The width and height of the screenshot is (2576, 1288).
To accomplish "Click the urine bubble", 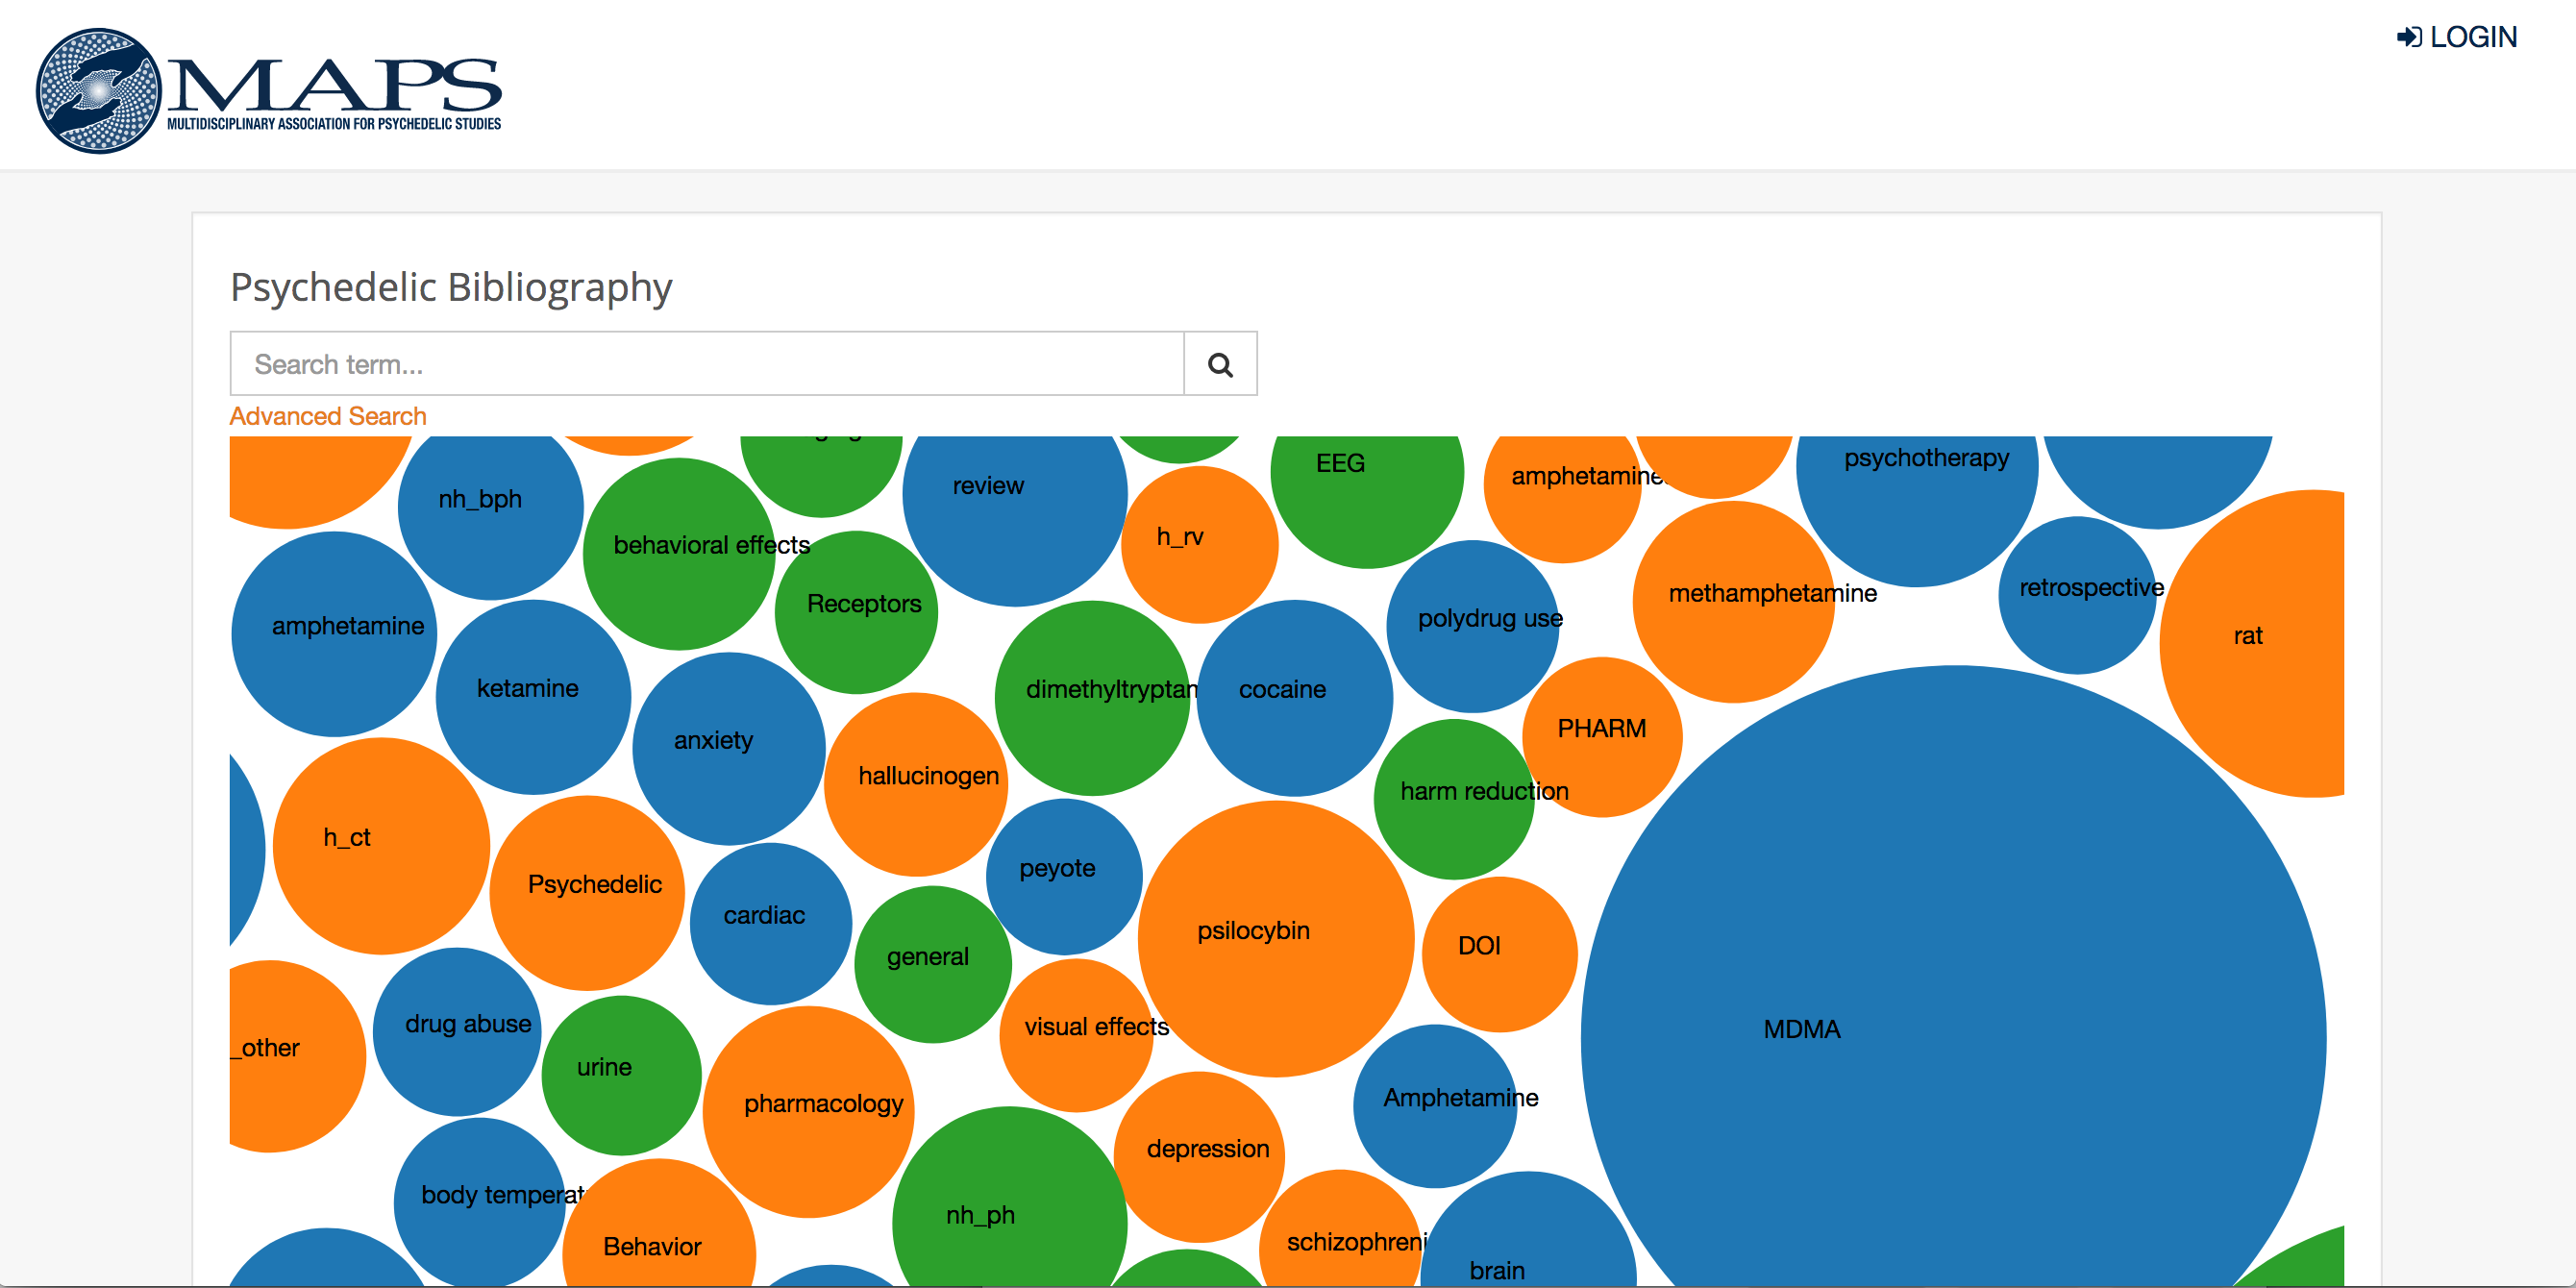I will click(621, 1075).
